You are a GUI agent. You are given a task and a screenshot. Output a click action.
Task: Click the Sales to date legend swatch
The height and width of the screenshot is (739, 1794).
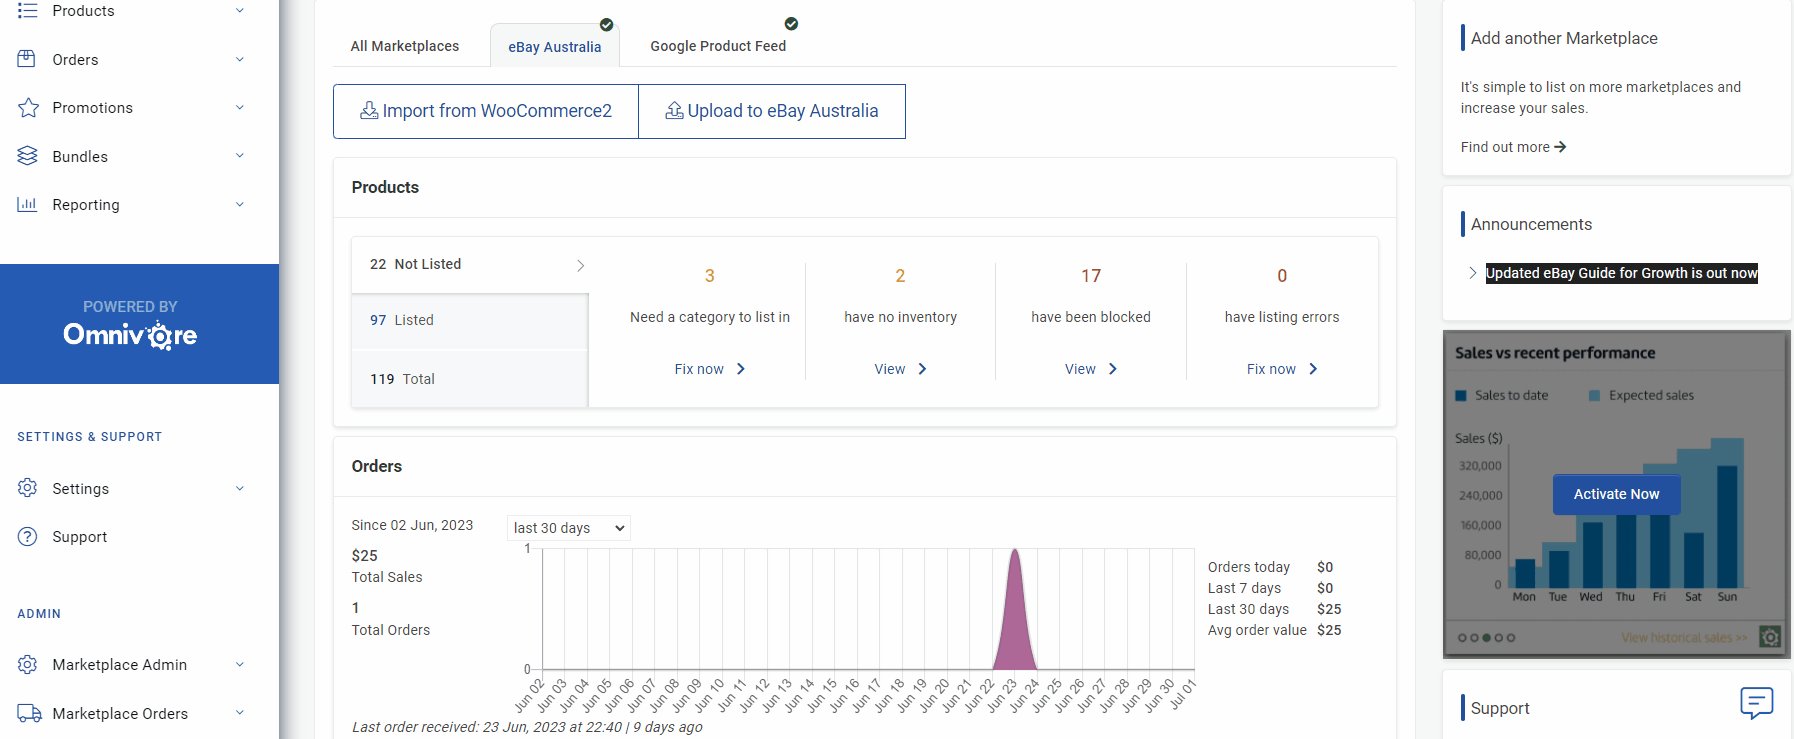[1461, 395]
